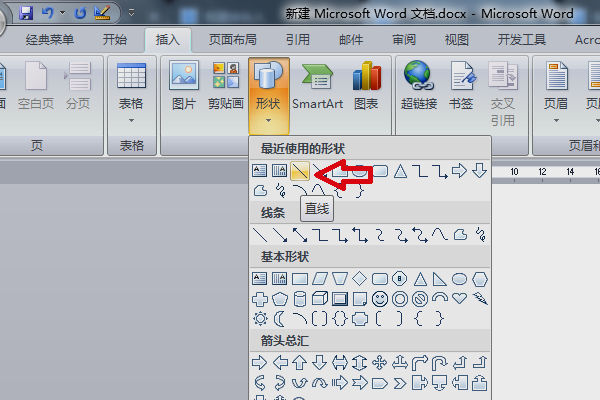
Task: Click the 基本形状 section header
Action: (285, 257)
